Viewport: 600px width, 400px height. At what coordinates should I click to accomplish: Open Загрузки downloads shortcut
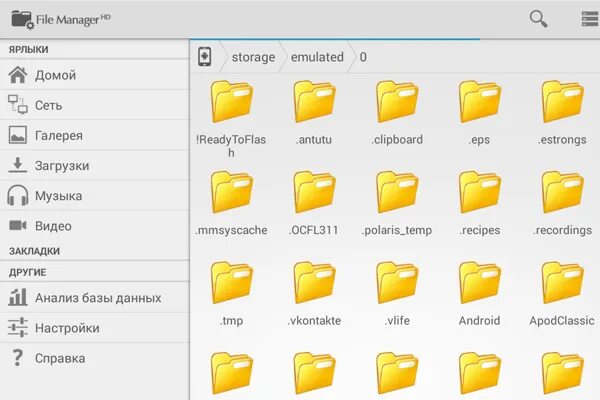(x=95, y=165)
